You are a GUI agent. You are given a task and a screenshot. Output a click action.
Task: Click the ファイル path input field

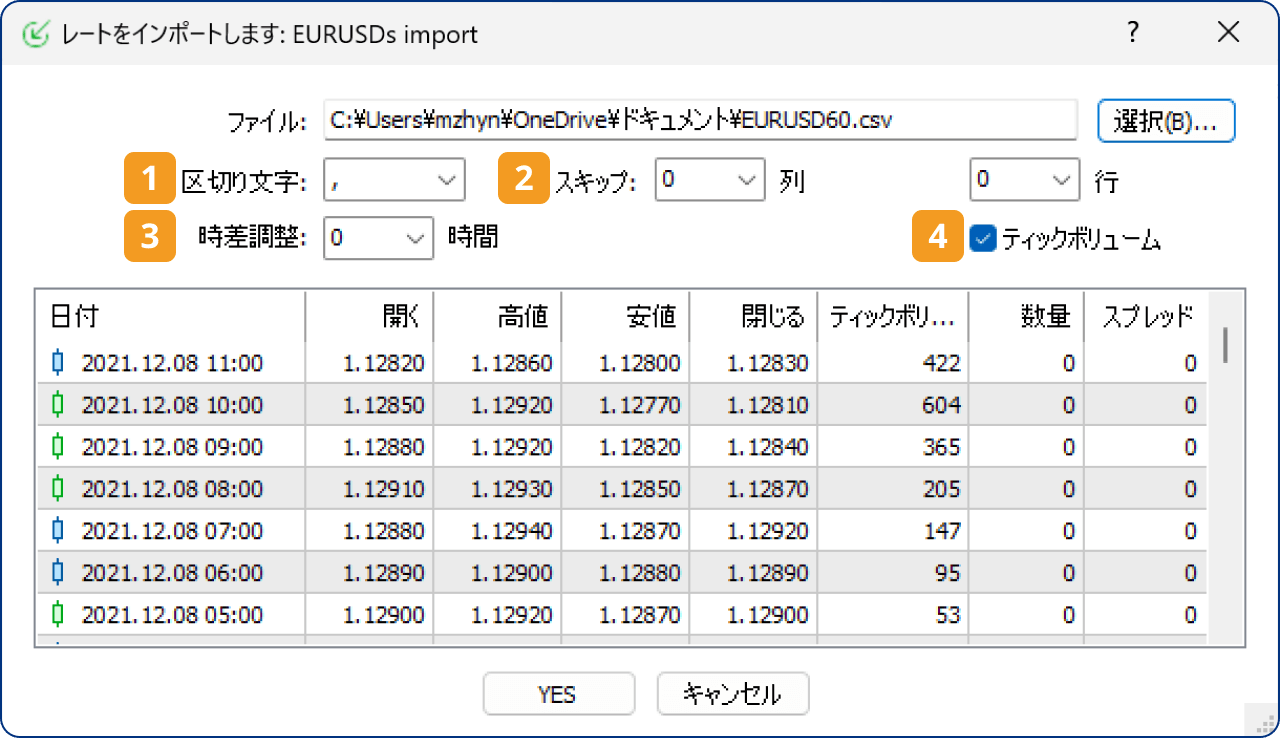tap(699, 121)
